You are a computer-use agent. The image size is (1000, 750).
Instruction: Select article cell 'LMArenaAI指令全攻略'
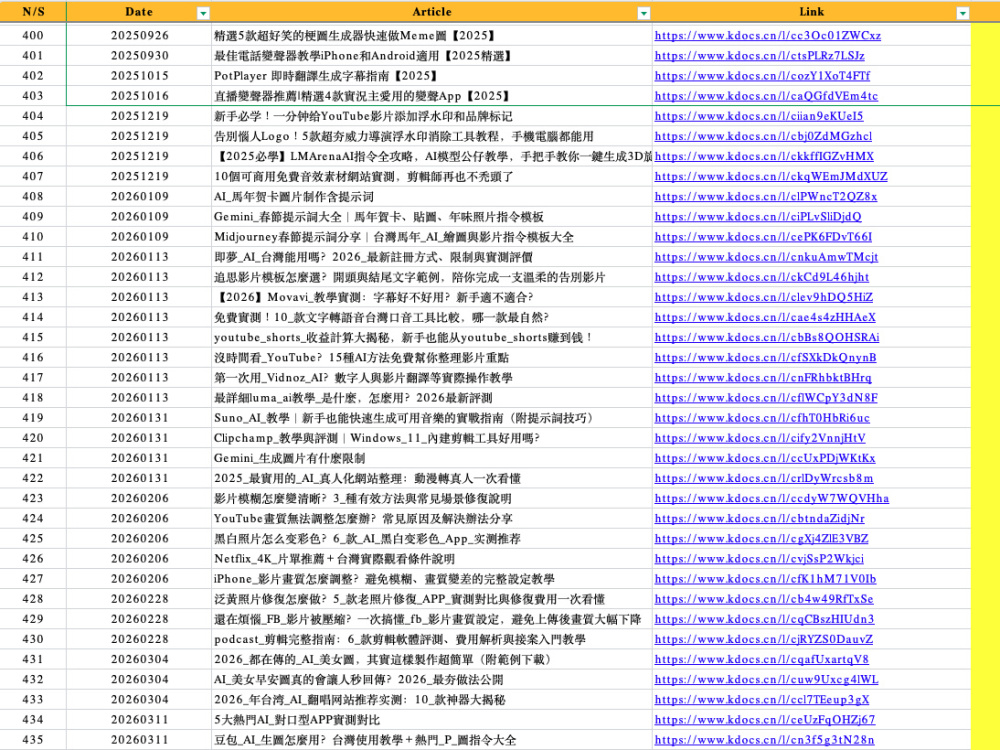432,156
